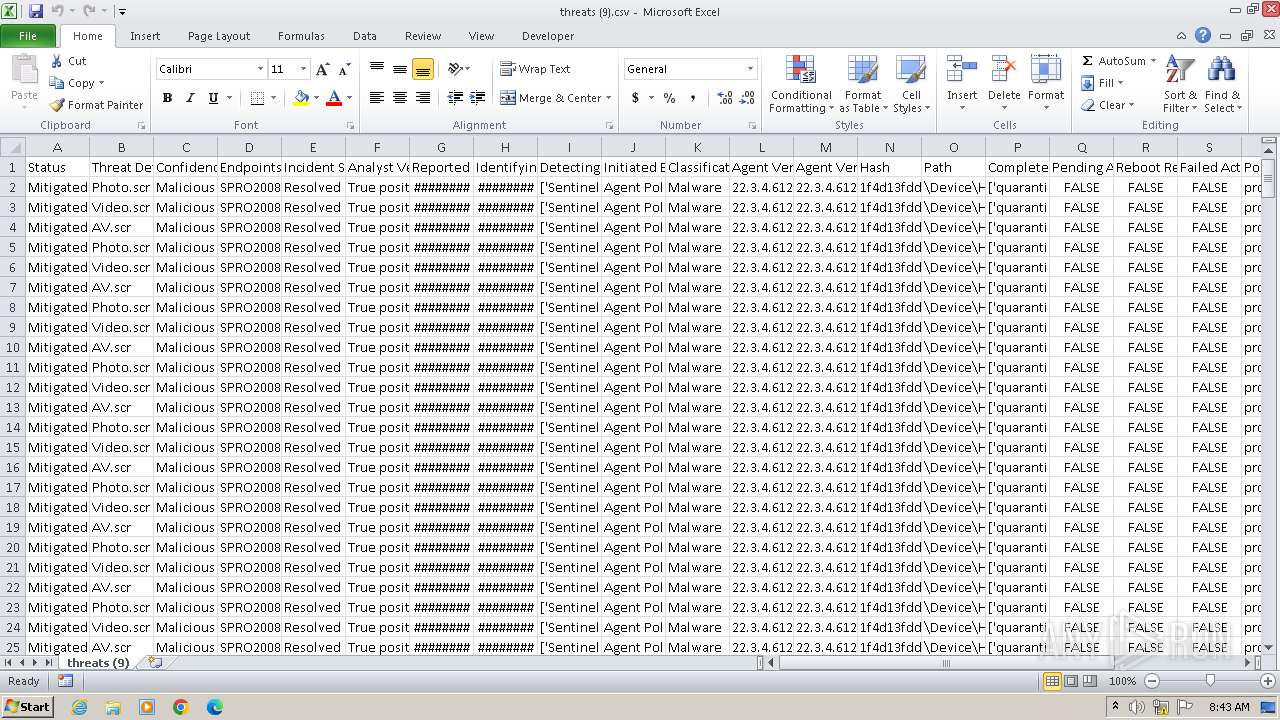This screenshot has width=1280, height=720.
Task: Click Decrease Decimal icon
Action: click(749, 98)
